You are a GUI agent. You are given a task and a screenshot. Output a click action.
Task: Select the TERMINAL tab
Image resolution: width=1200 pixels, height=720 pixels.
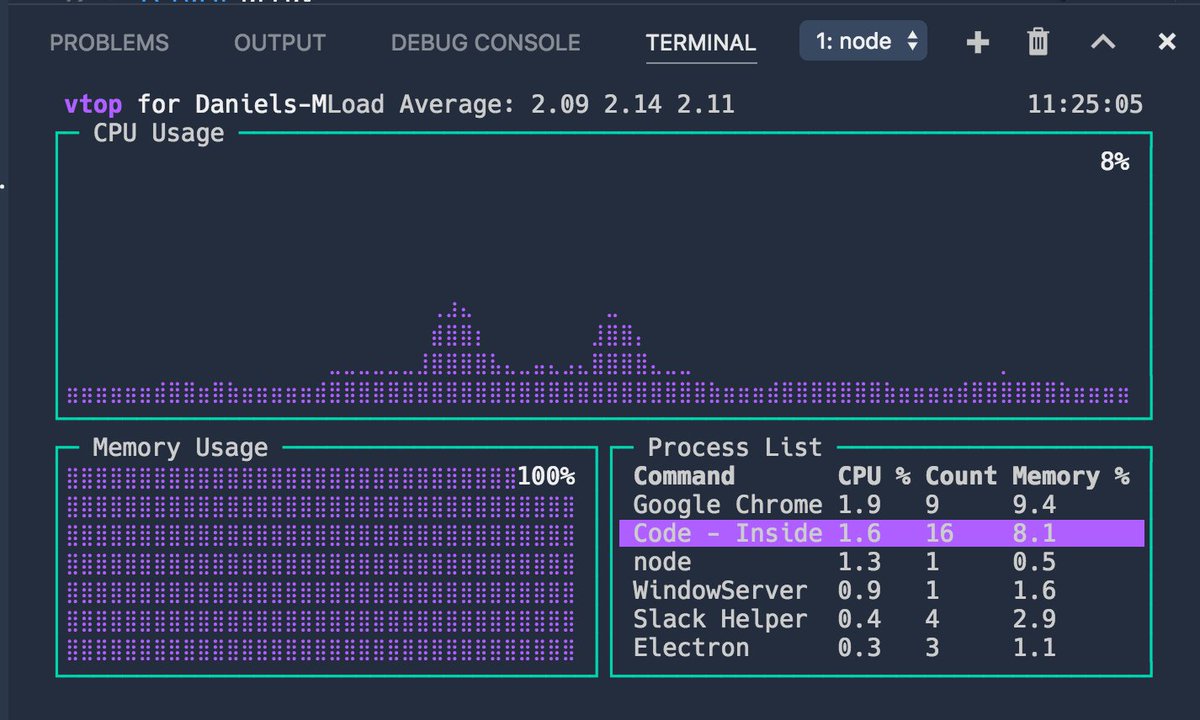click(701, 43)
